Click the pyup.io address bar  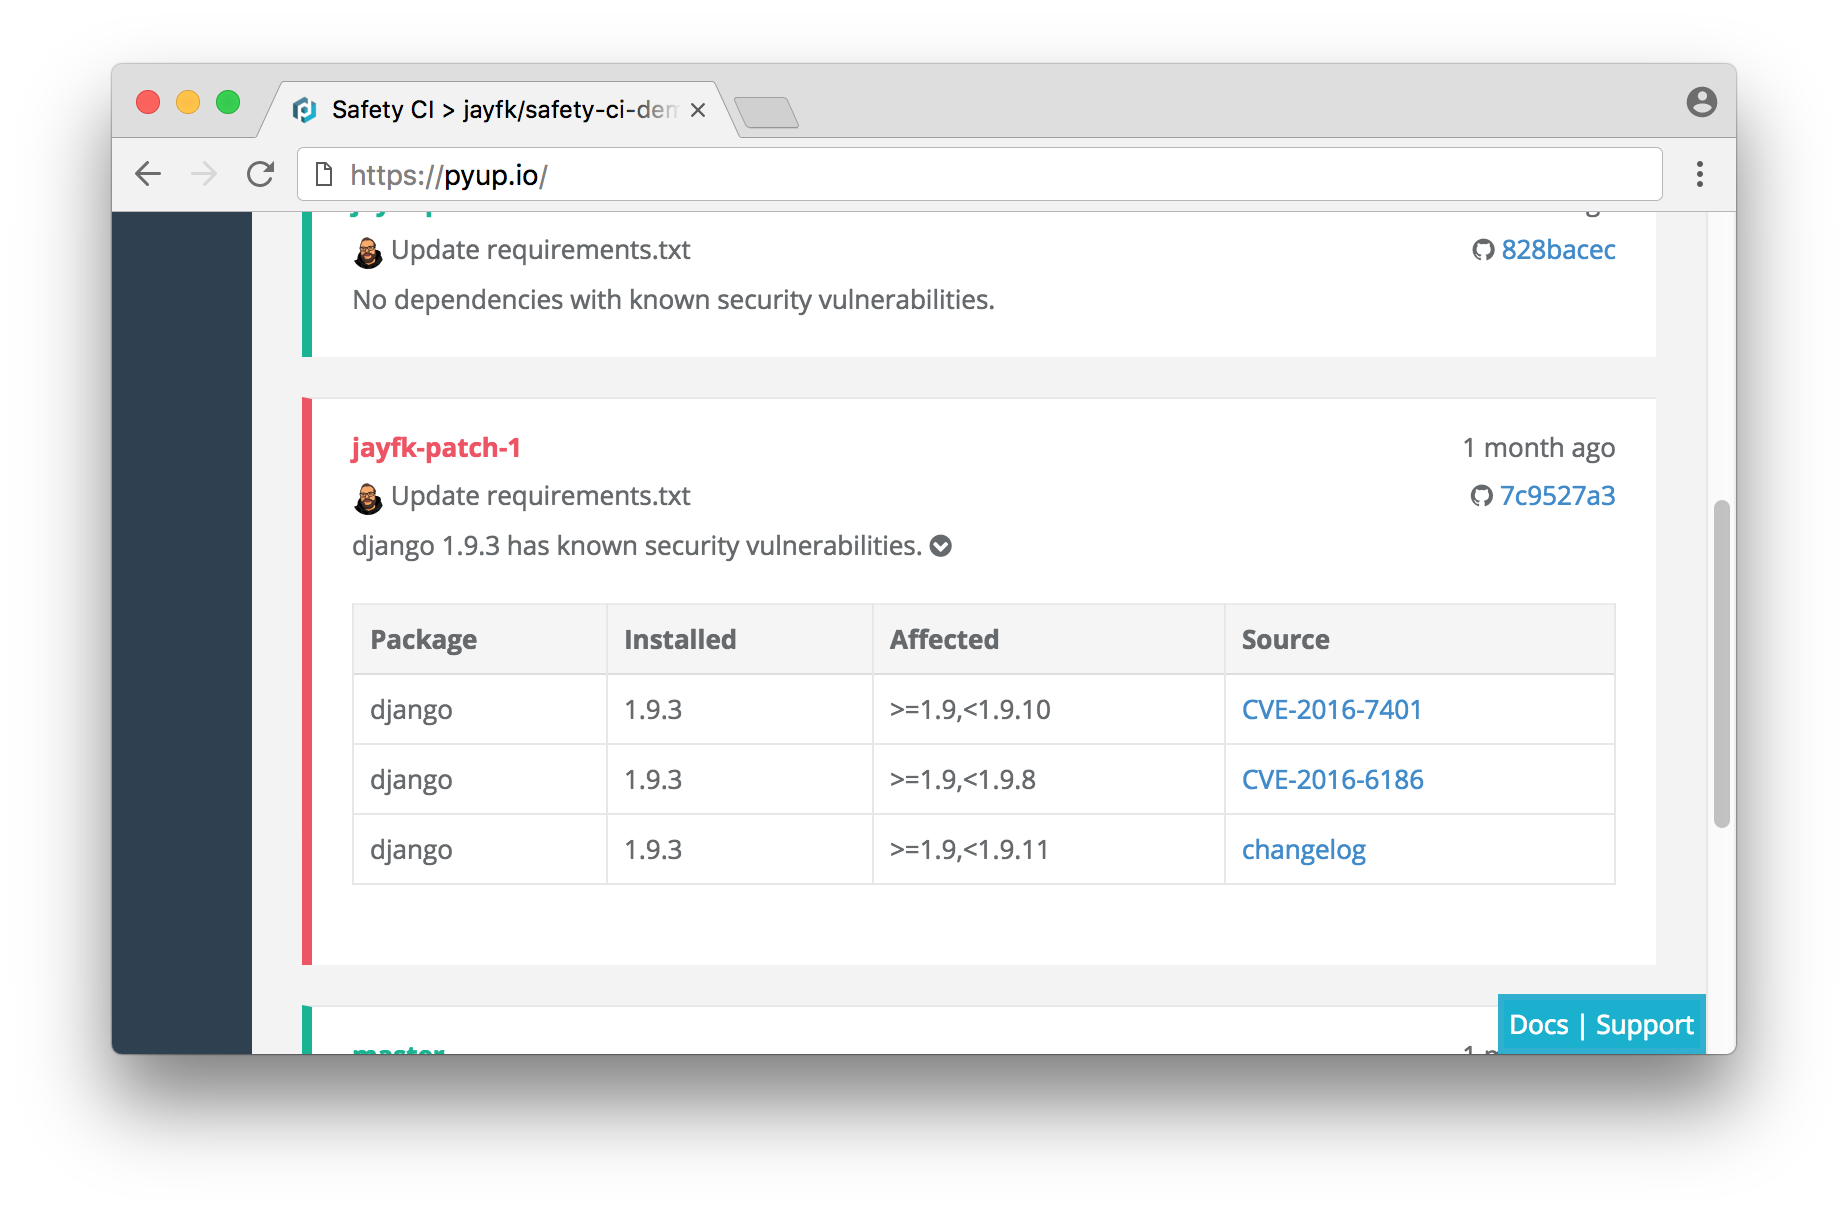[980, 174]
